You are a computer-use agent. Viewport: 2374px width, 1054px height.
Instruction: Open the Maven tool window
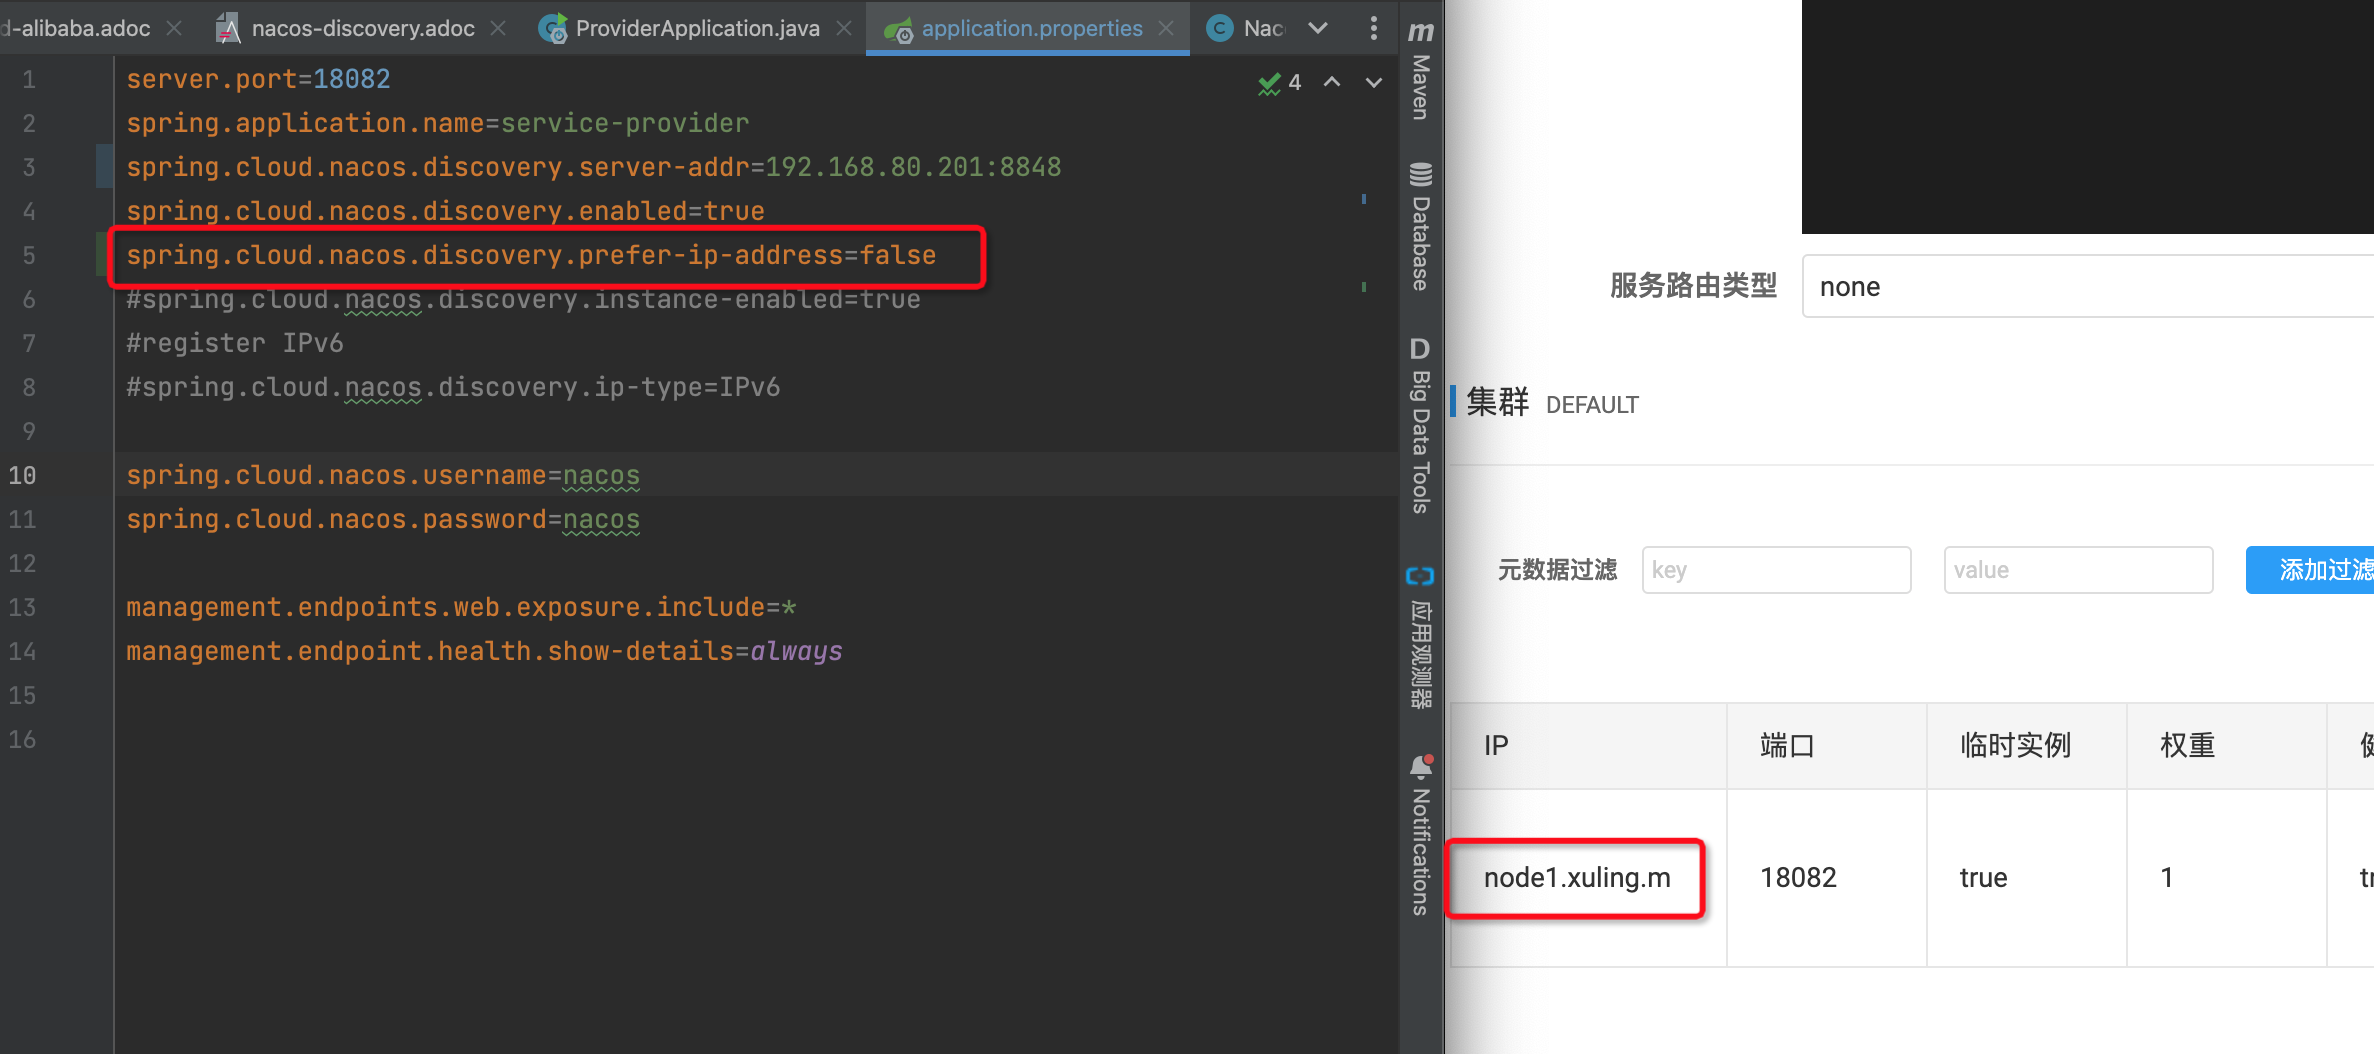point(1420,72)
